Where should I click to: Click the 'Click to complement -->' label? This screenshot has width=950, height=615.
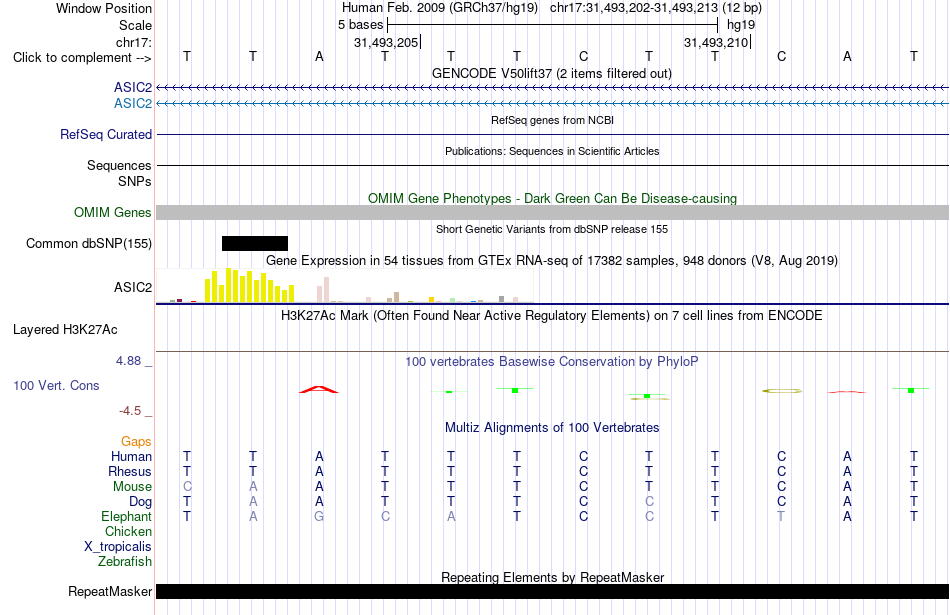(82, 58)
